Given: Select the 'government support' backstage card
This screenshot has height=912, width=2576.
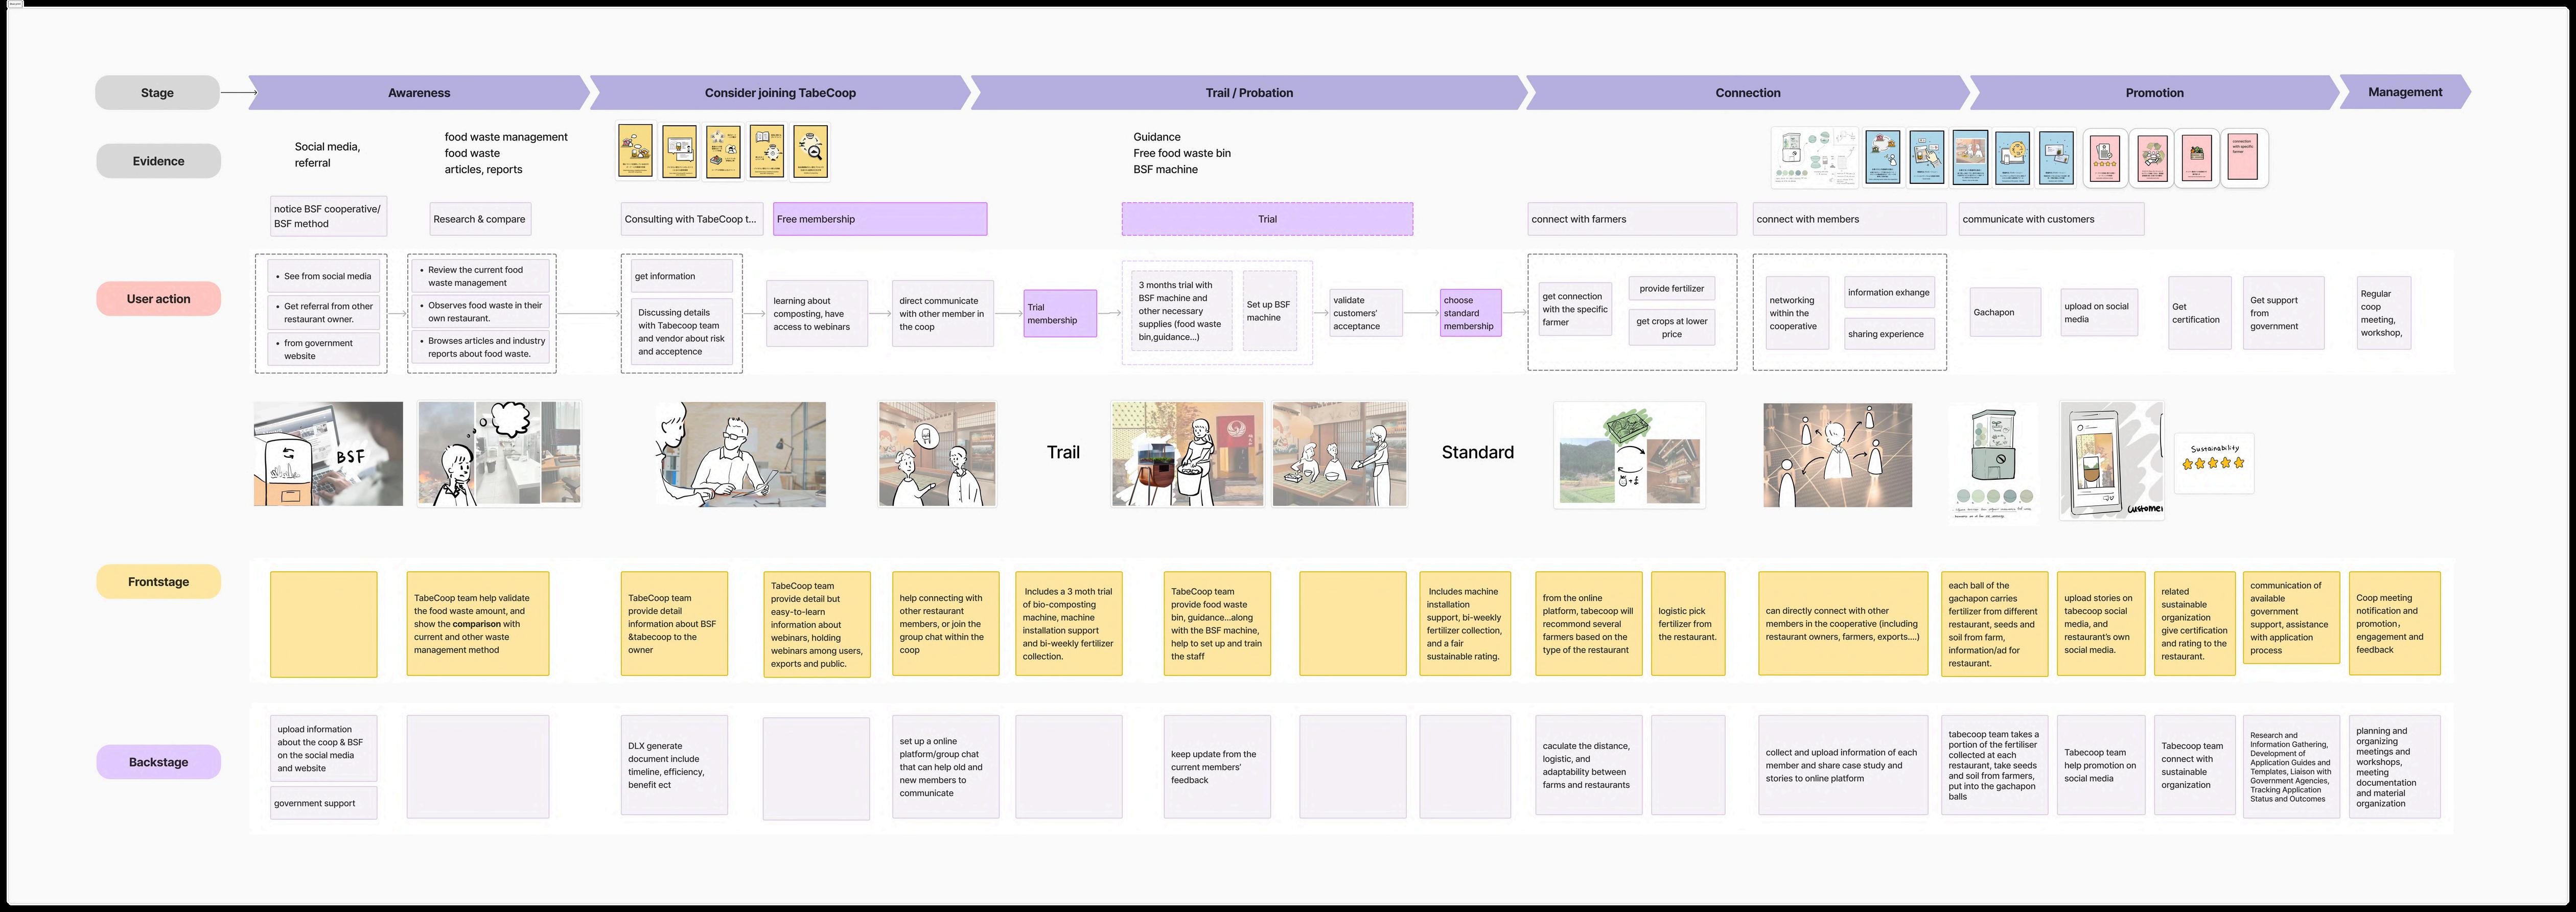Looking at the screenshot, I should point(323,803).
